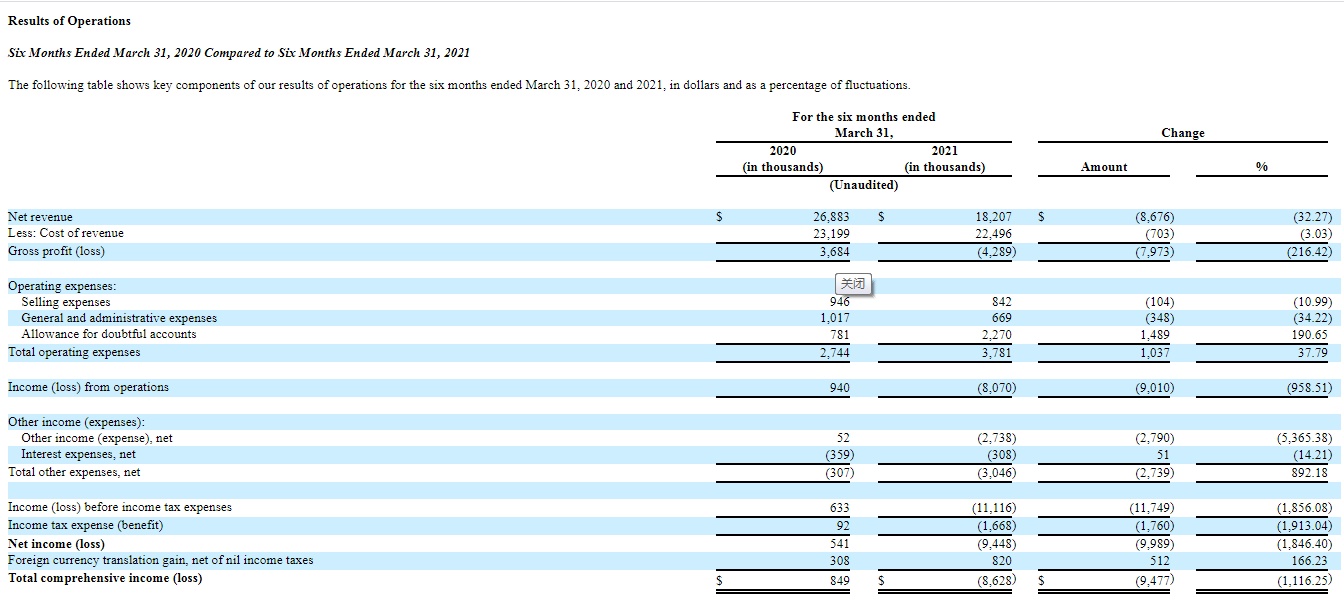Select the 'Net revenue' row label
Screen dimensions: 1344x600
40,217
